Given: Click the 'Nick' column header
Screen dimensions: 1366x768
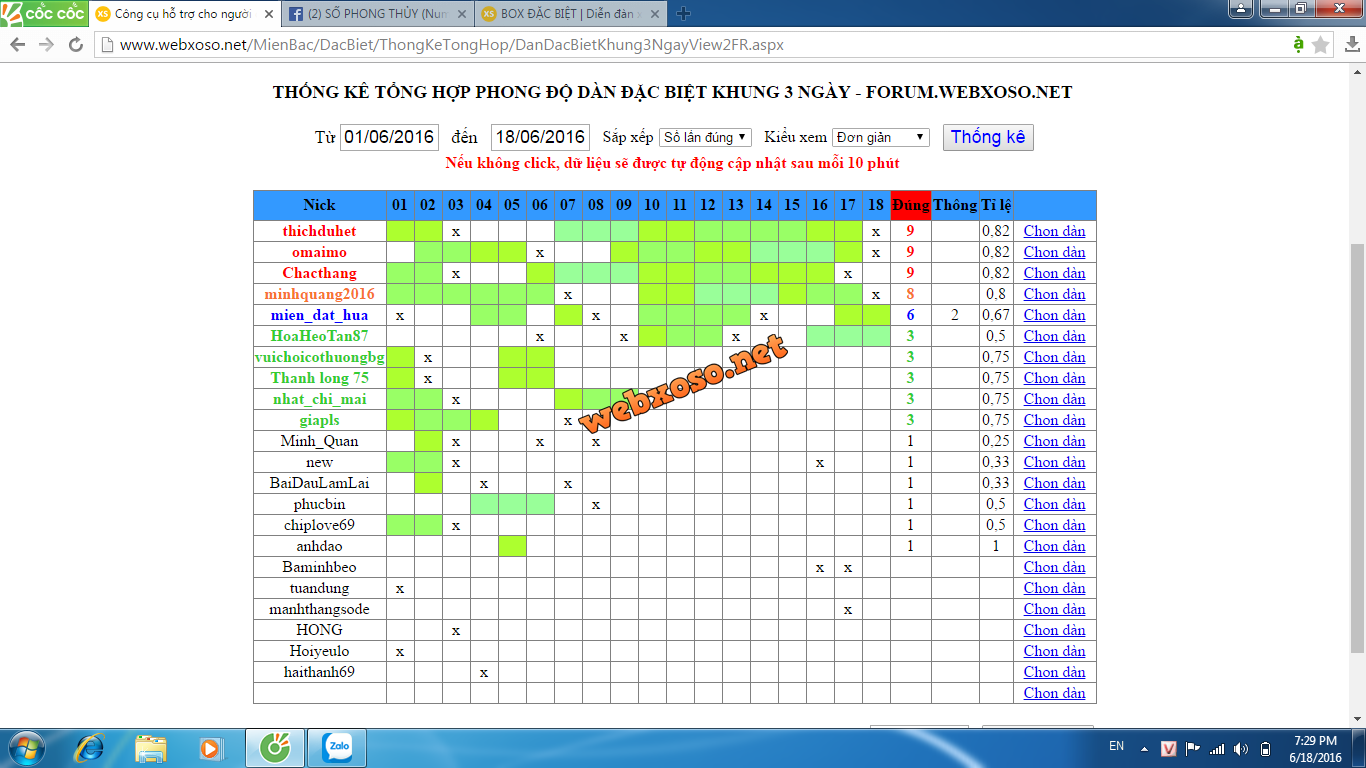Looking at the screenshot, I should pos(320,205).
